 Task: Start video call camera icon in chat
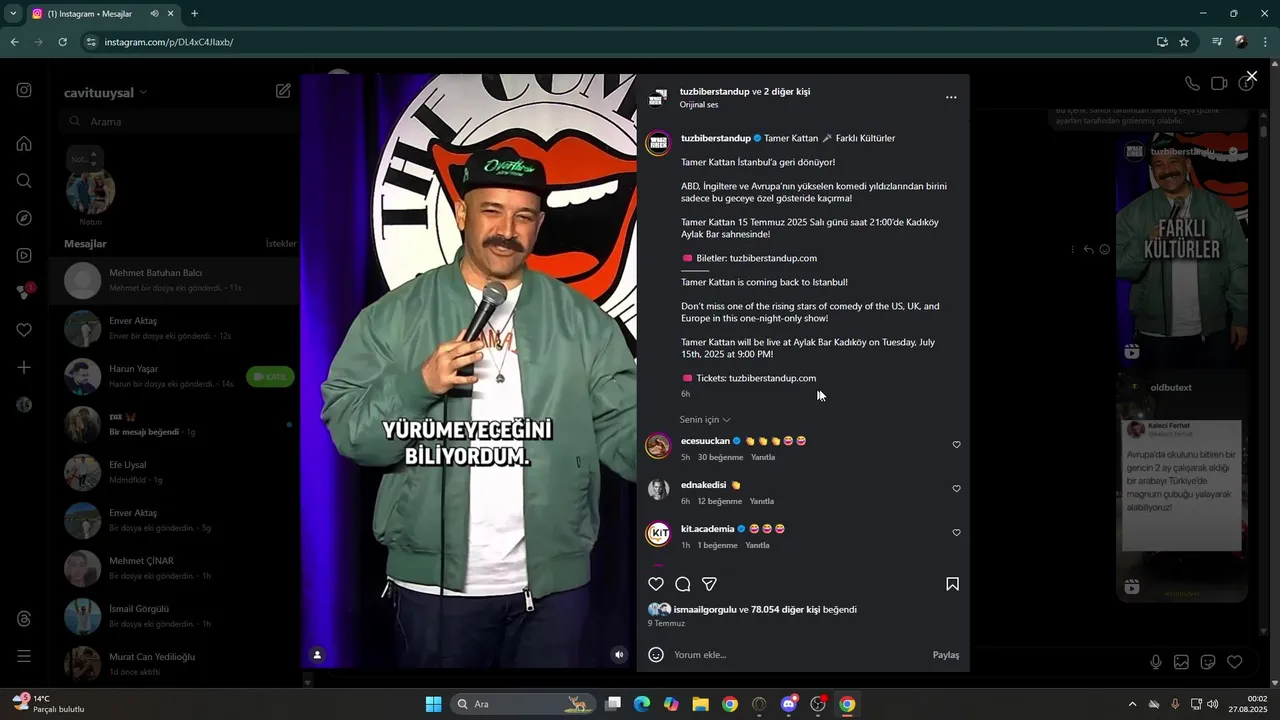(x=1219, y=84)
